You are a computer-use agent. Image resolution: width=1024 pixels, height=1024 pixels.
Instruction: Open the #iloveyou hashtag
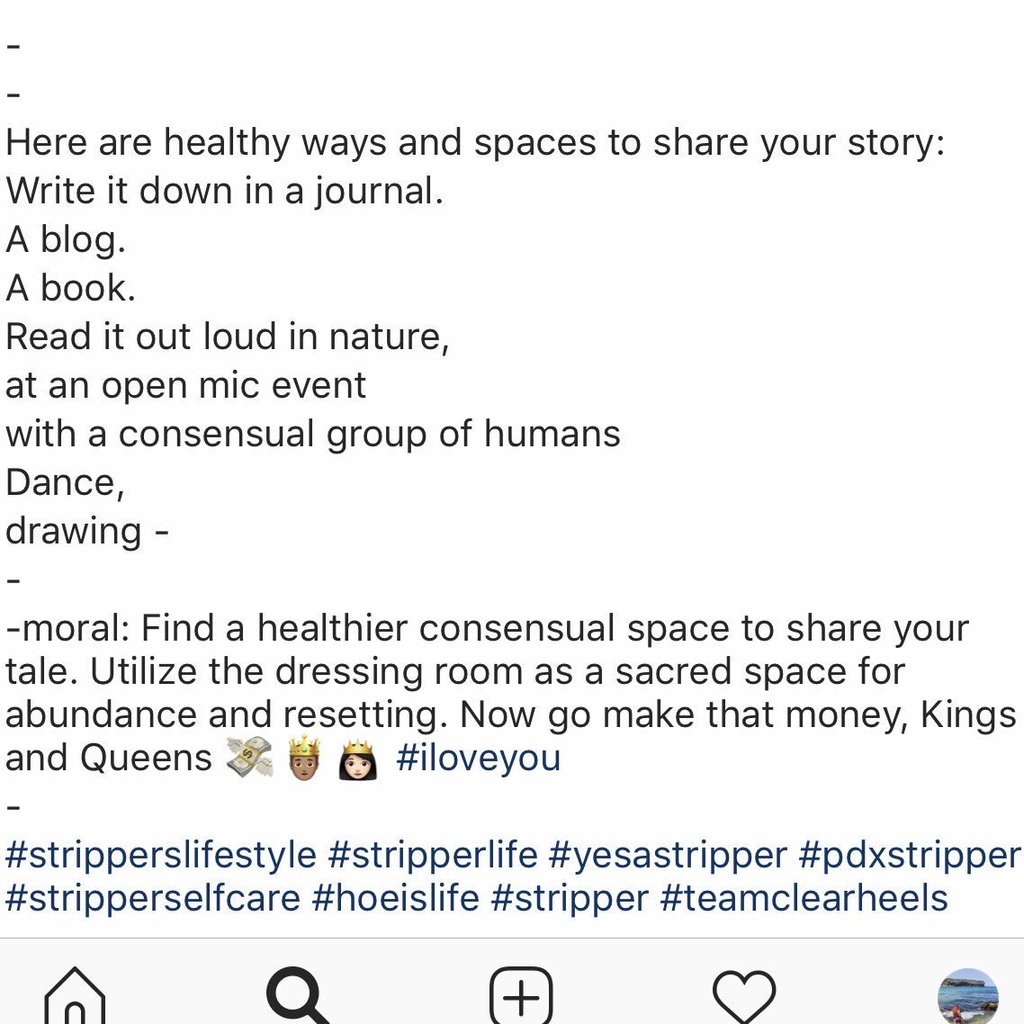coord(478,758)
